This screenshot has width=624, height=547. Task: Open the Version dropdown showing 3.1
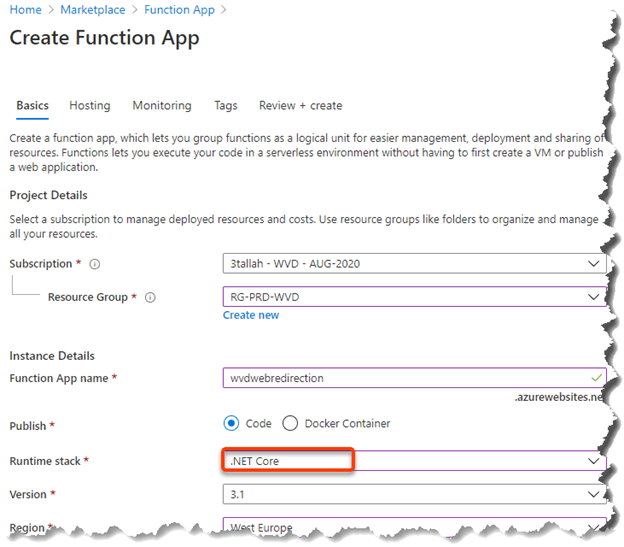[x=414, y=494]
